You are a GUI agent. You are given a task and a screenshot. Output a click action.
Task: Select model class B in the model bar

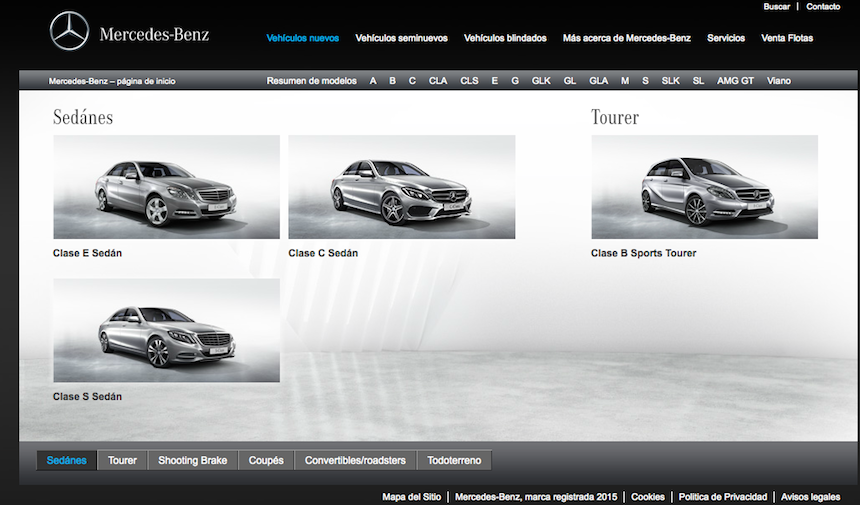392,81
